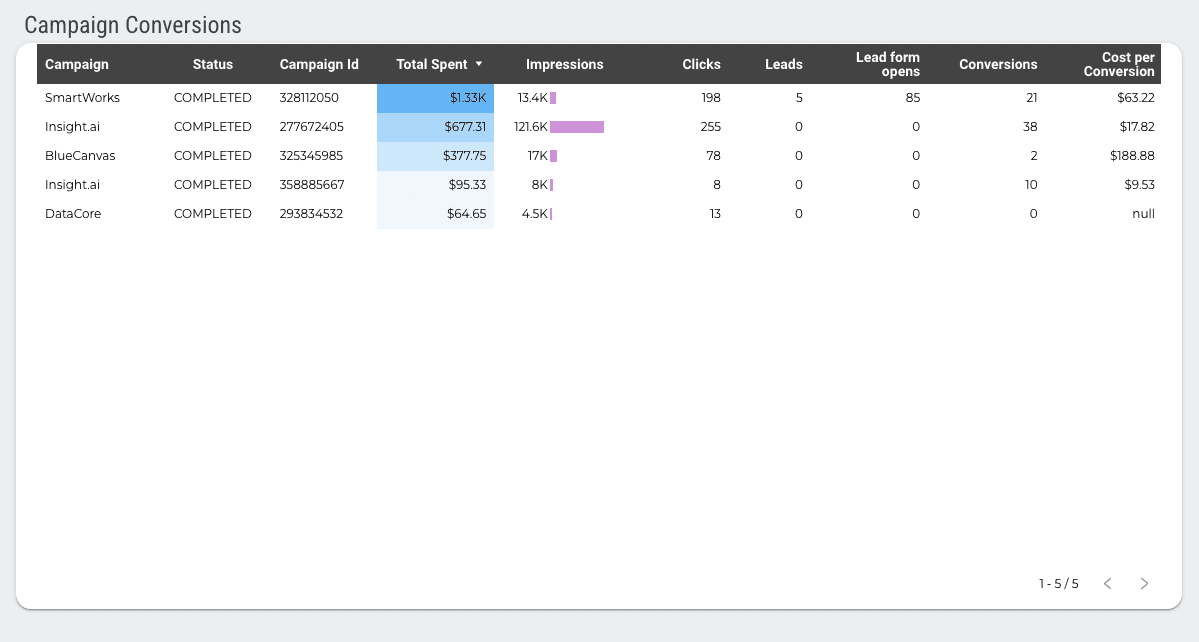The height and width of the screenshot is (642, 1199).
Task: Click the BlueCanvas campaign name
Action: click(80, 156)
